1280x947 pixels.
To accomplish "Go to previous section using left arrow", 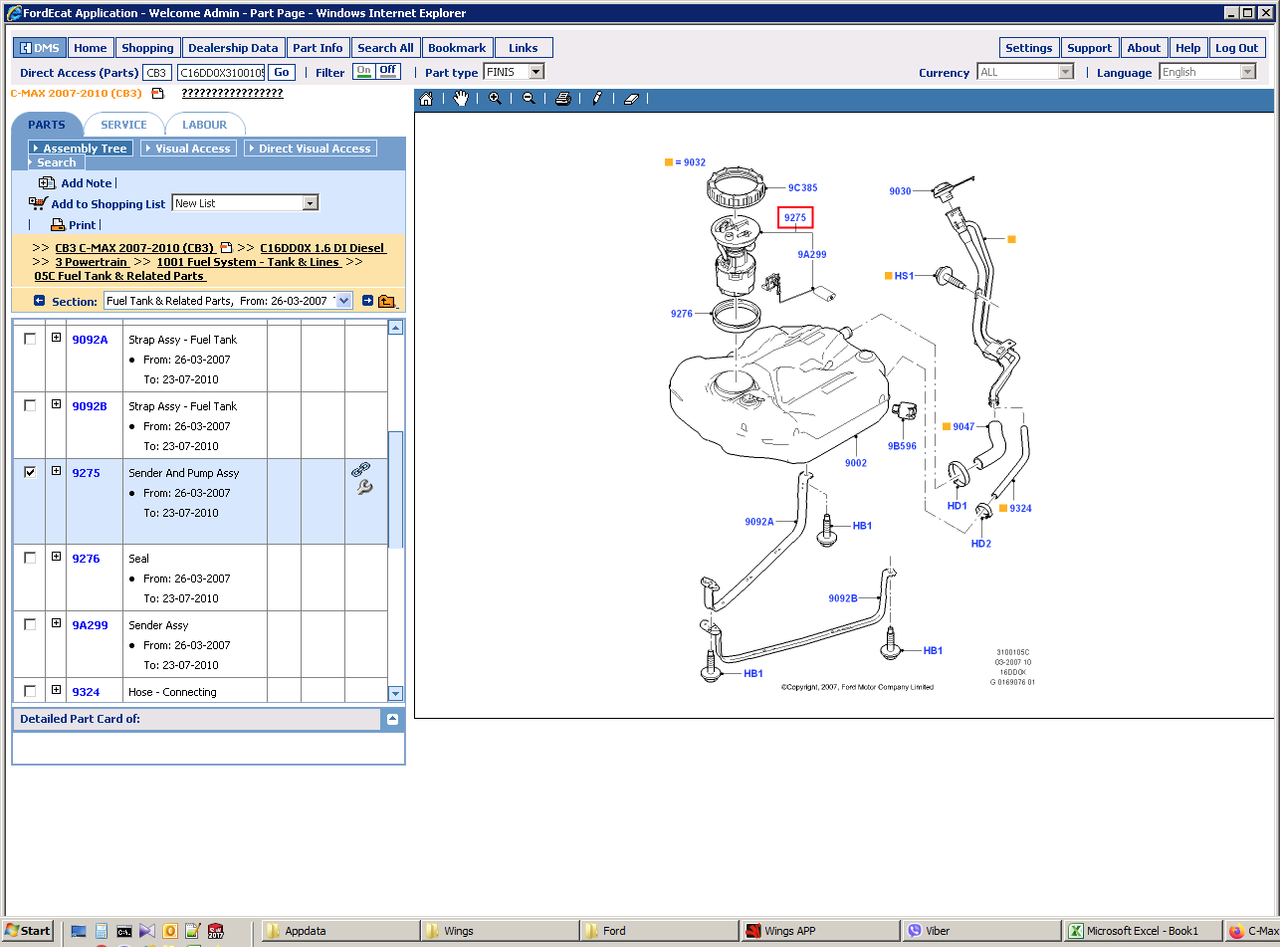I will pyautogui.click(x=39, y=301).
